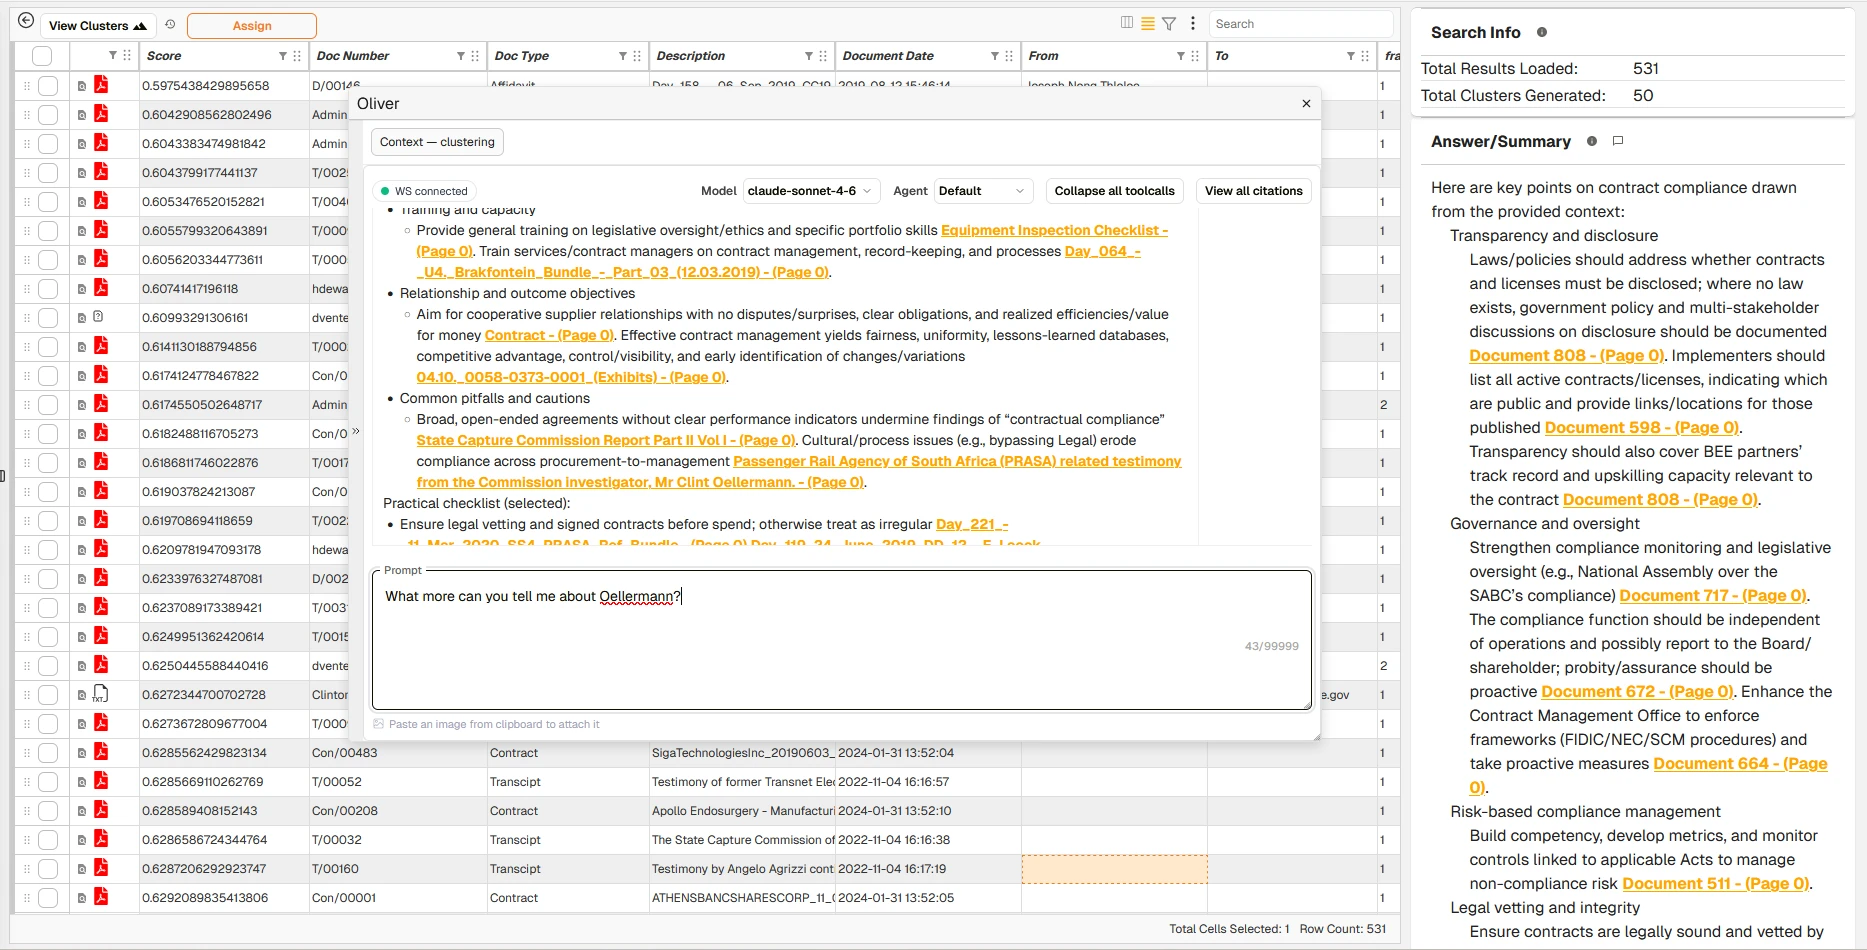Open filter icon on From column
This screenshot has height=950, width=1867.
tap(1181, 56)
